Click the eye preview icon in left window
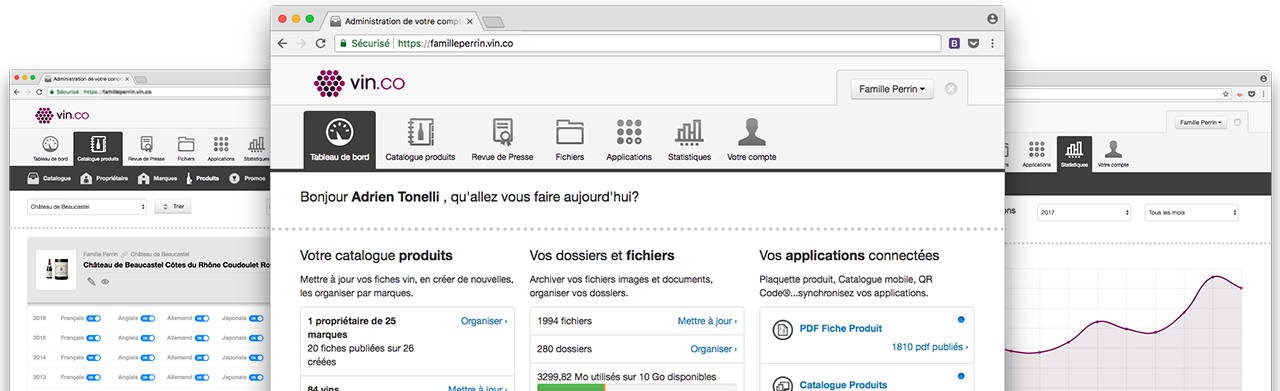This screenshot has width=1280, height=391. (105, 281)
